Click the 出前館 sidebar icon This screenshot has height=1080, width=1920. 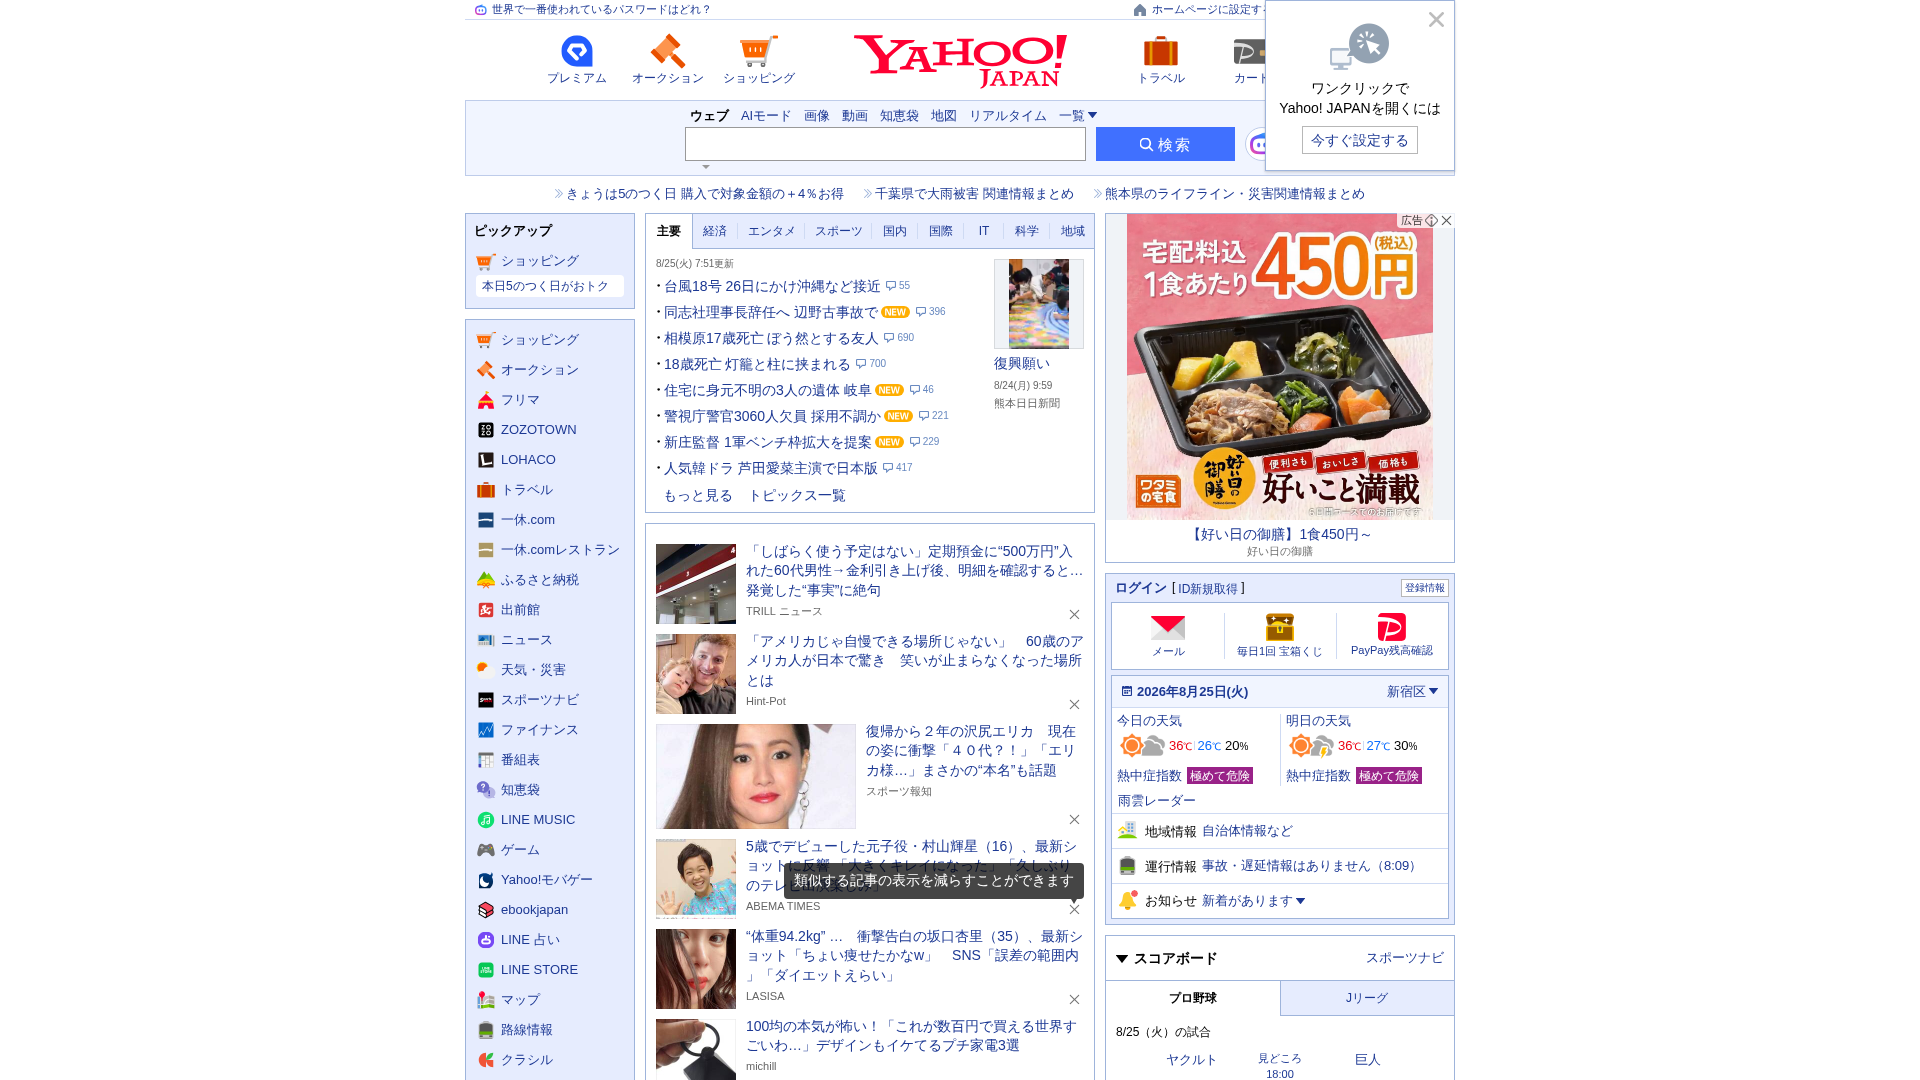click(486, 610)
